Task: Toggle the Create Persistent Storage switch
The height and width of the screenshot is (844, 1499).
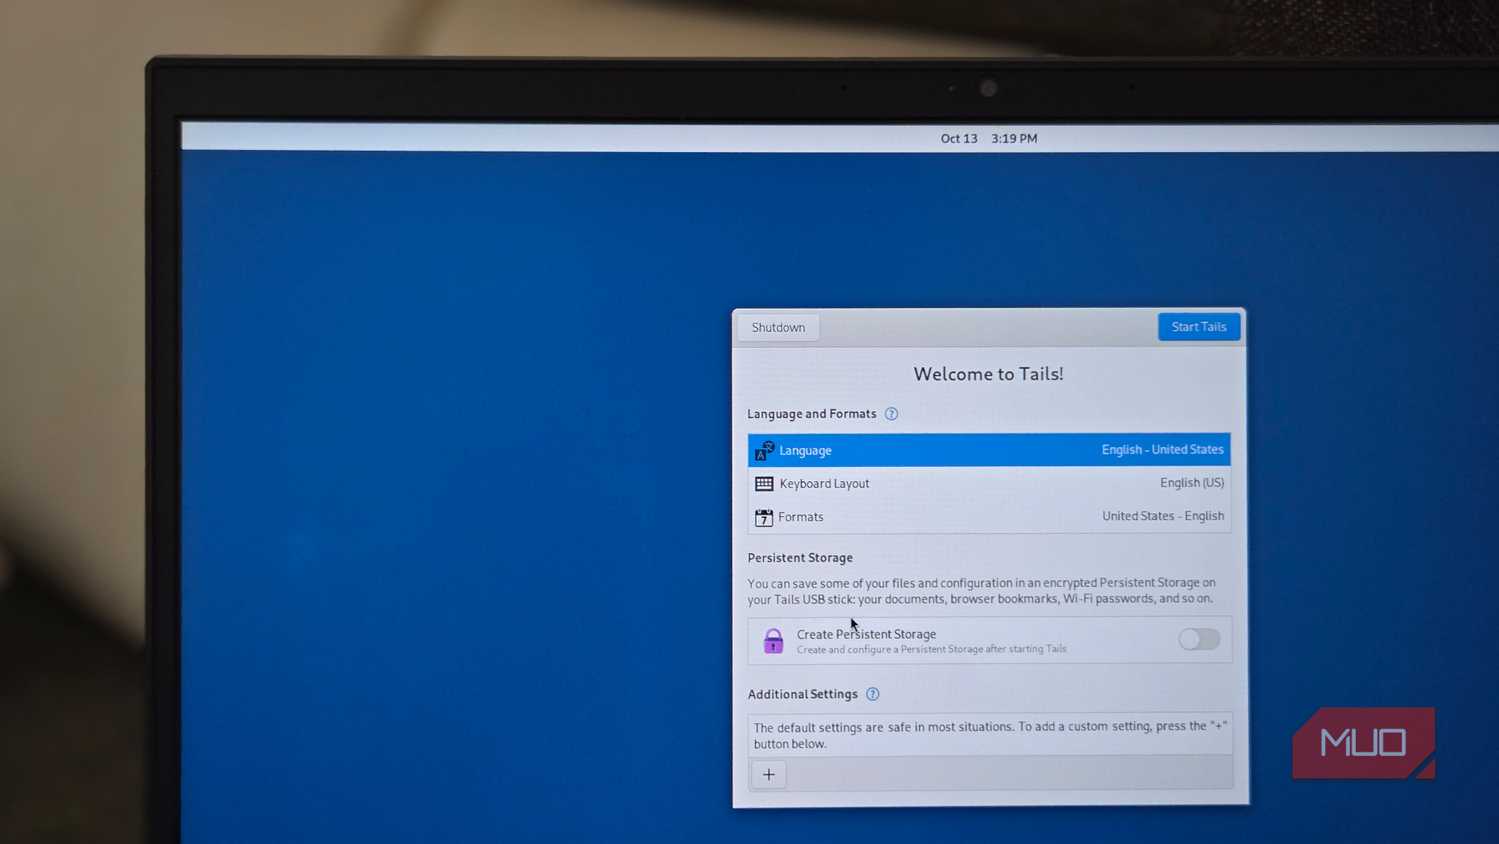Action: tap(1199, 639)
